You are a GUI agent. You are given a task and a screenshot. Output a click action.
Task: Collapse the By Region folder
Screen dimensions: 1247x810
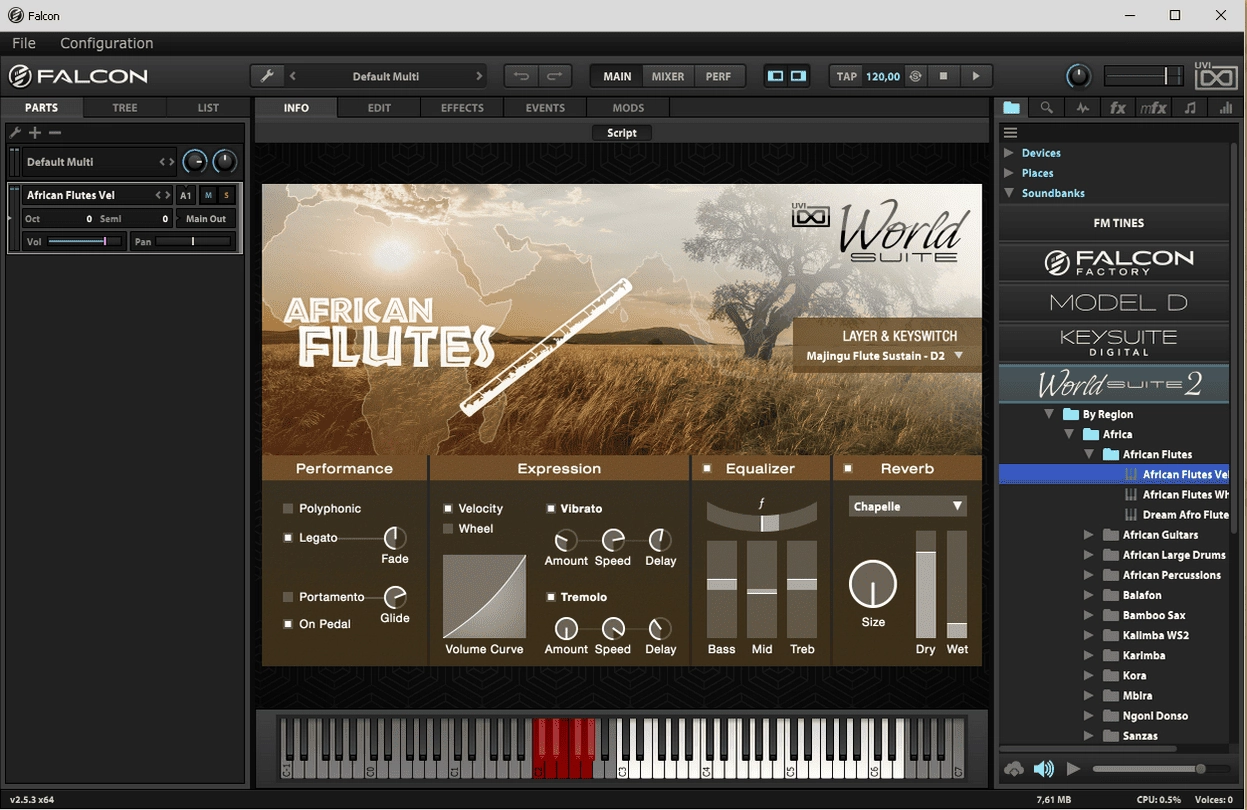click(1049, 414)
